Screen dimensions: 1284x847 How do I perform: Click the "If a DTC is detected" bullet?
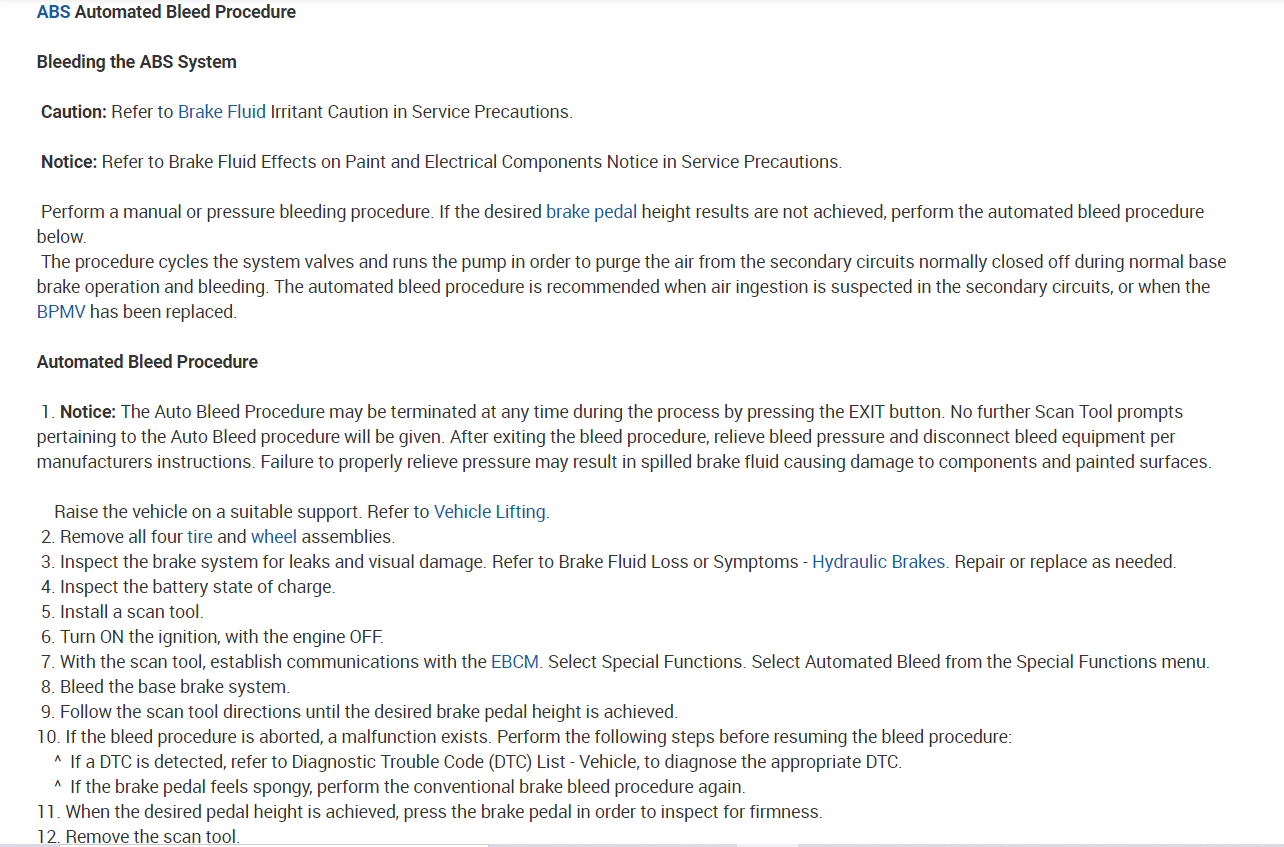(485, 762)
